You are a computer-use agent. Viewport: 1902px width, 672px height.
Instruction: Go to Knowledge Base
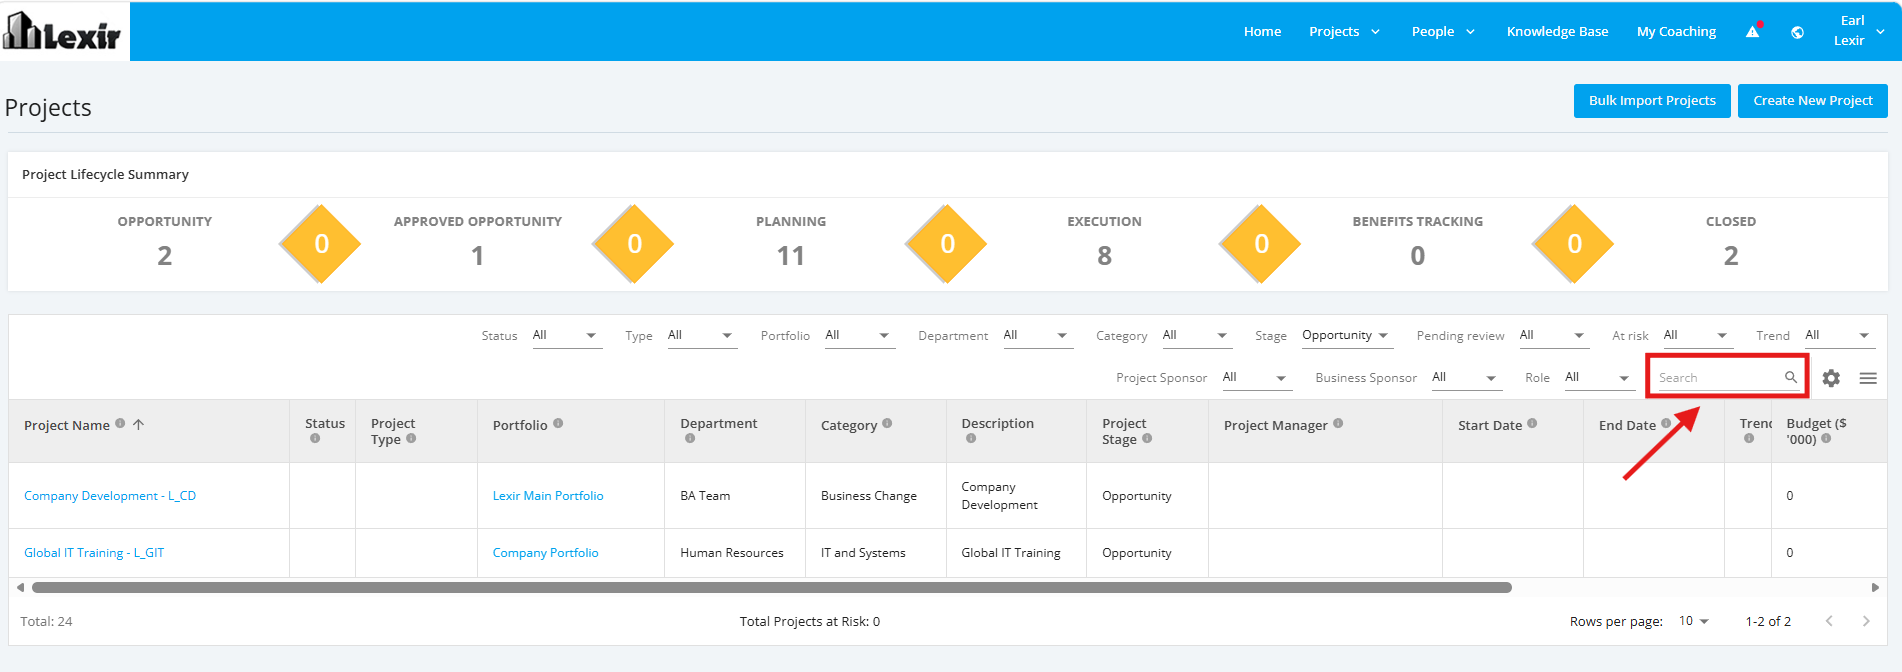[1557, 32]
